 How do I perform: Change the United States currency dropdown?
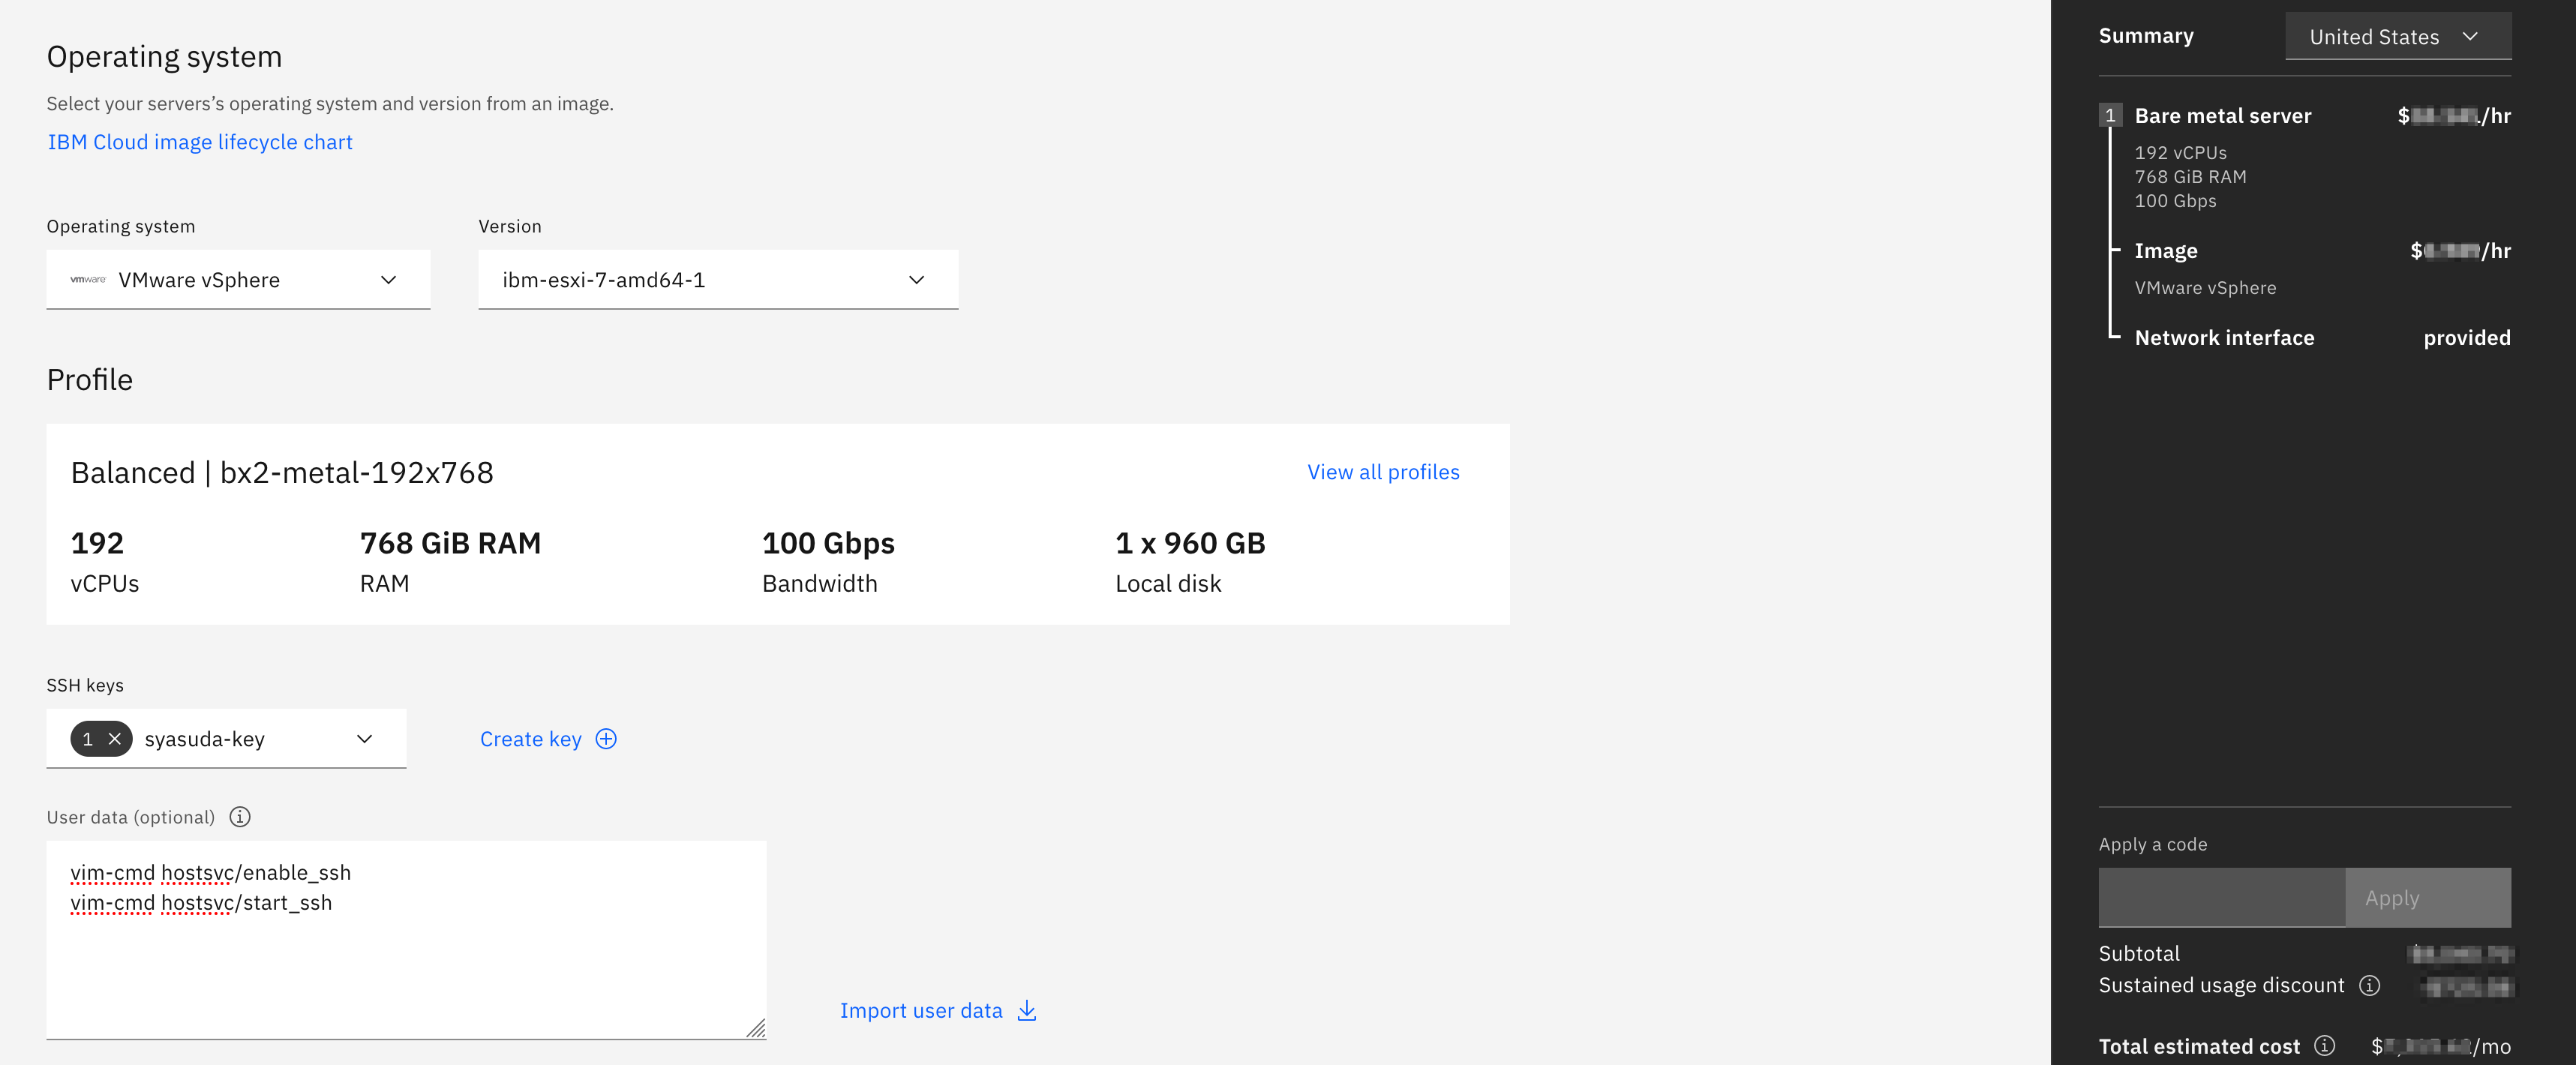coord(2397,37)
